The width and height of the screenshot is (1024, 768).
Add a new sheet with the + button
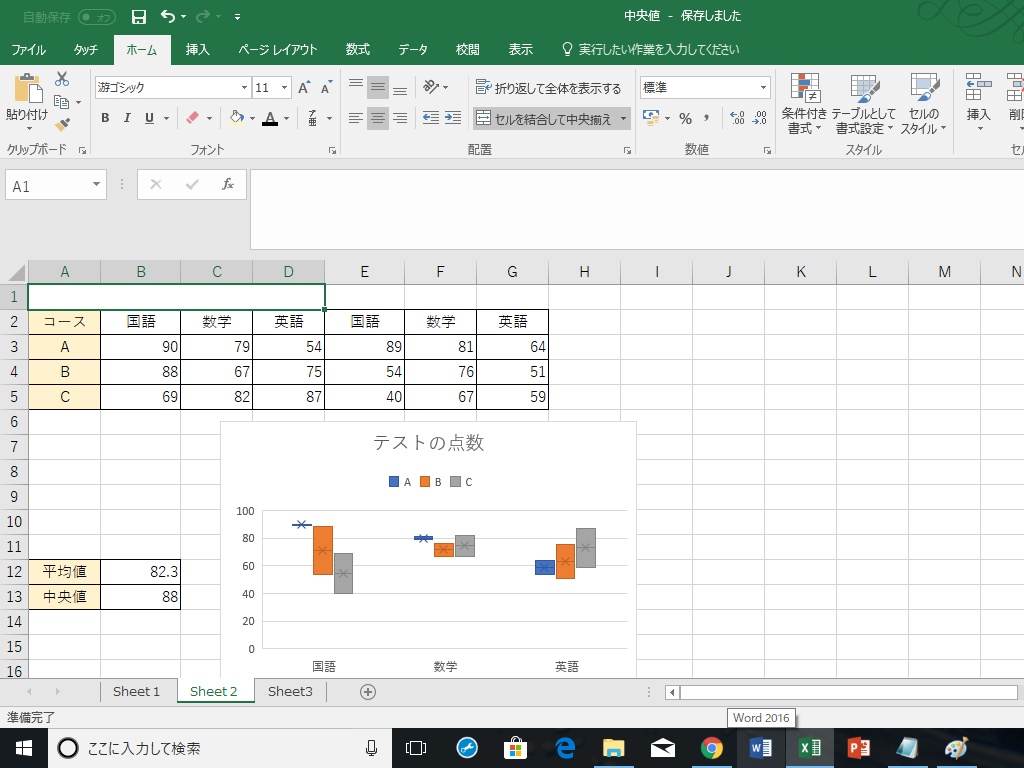(x=367, y=691)
